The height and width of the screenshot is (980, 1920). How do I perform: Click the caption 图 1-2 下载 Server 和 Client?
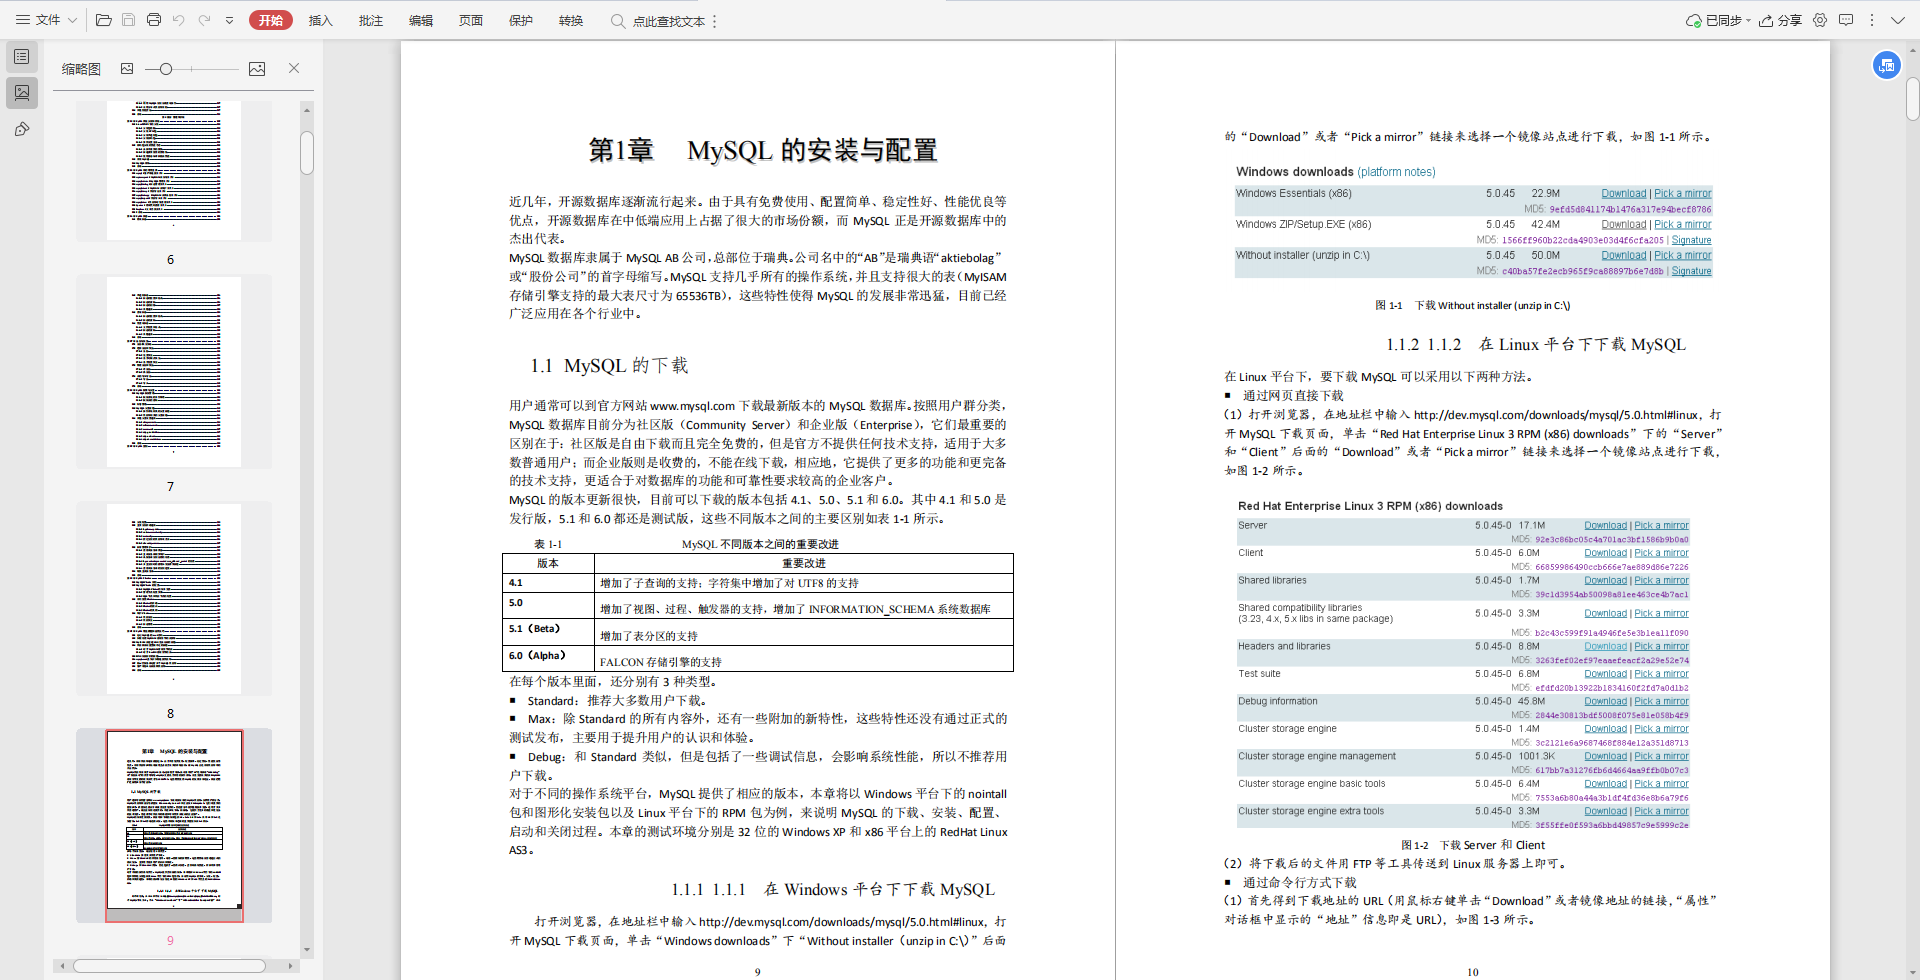pos(1473,845)
